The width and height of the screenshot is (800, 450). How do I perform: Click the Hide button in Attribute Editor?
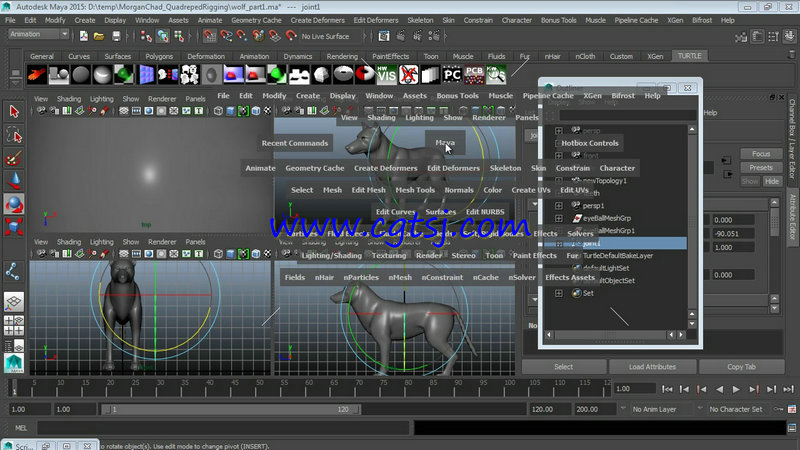pos(771,181)
